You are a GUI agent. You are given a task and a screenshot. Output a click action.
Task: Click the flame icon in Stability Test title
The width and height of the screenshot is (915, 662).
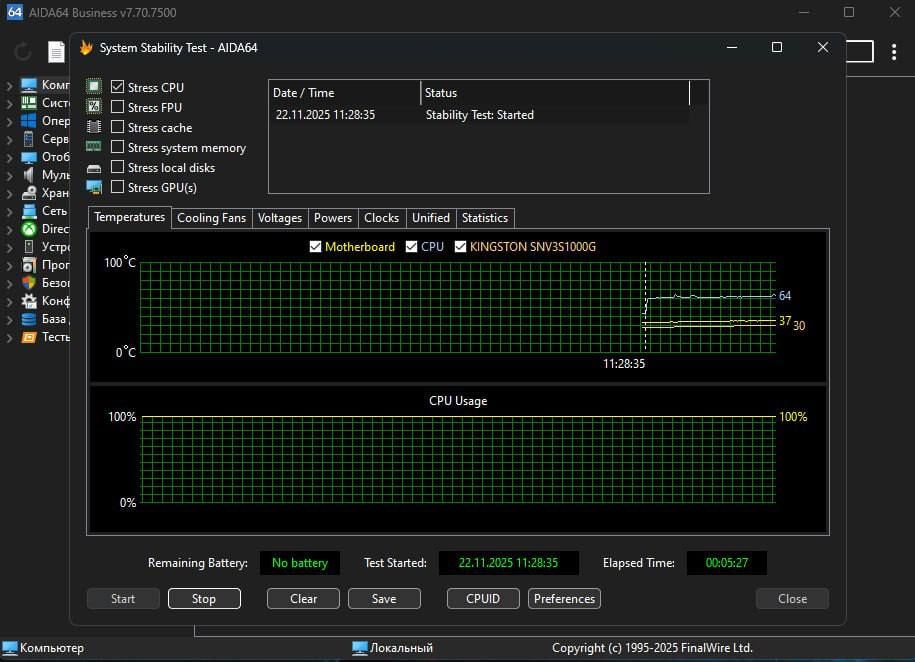[x=86, y=47]
